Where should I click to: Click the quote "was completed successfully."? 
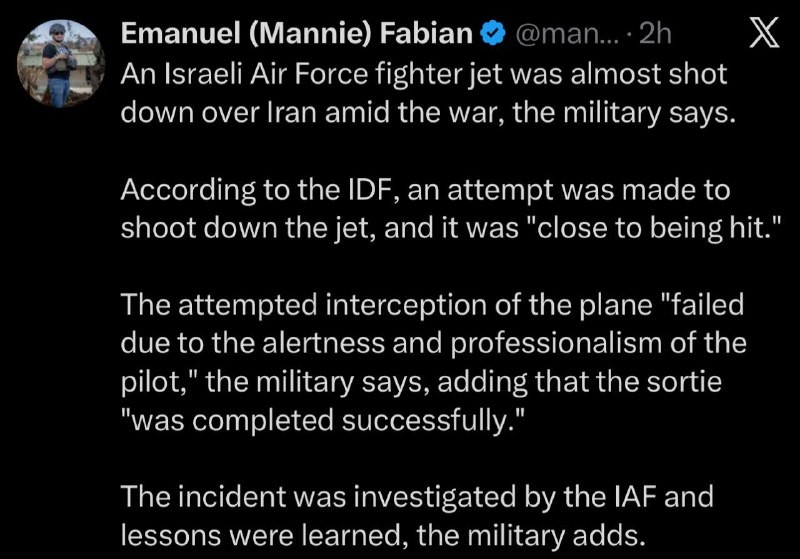(322, 419)
